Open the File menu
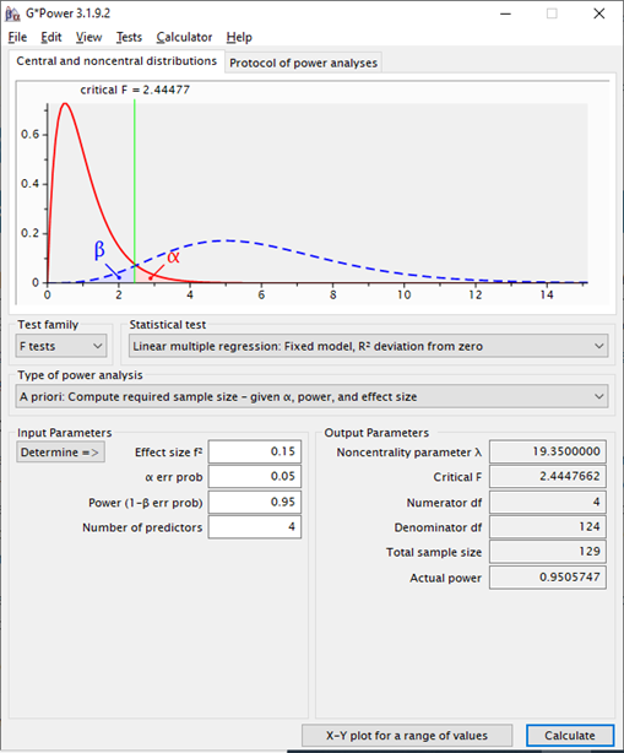 tap(18, 37)
